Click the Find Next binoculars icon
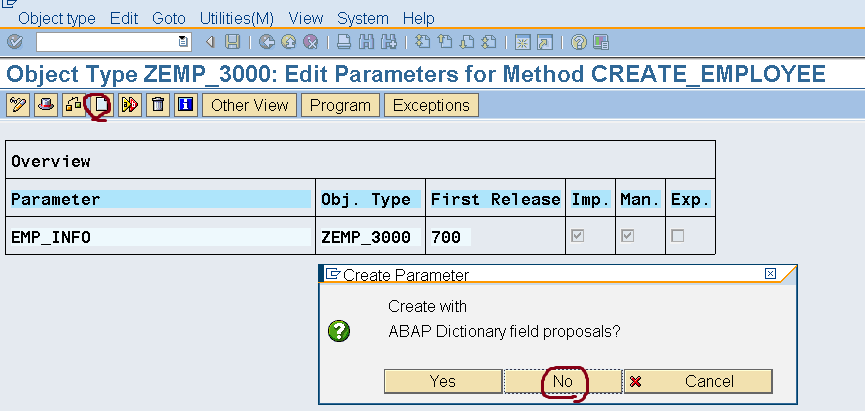865x411 pixels. [x=389, y=42]
